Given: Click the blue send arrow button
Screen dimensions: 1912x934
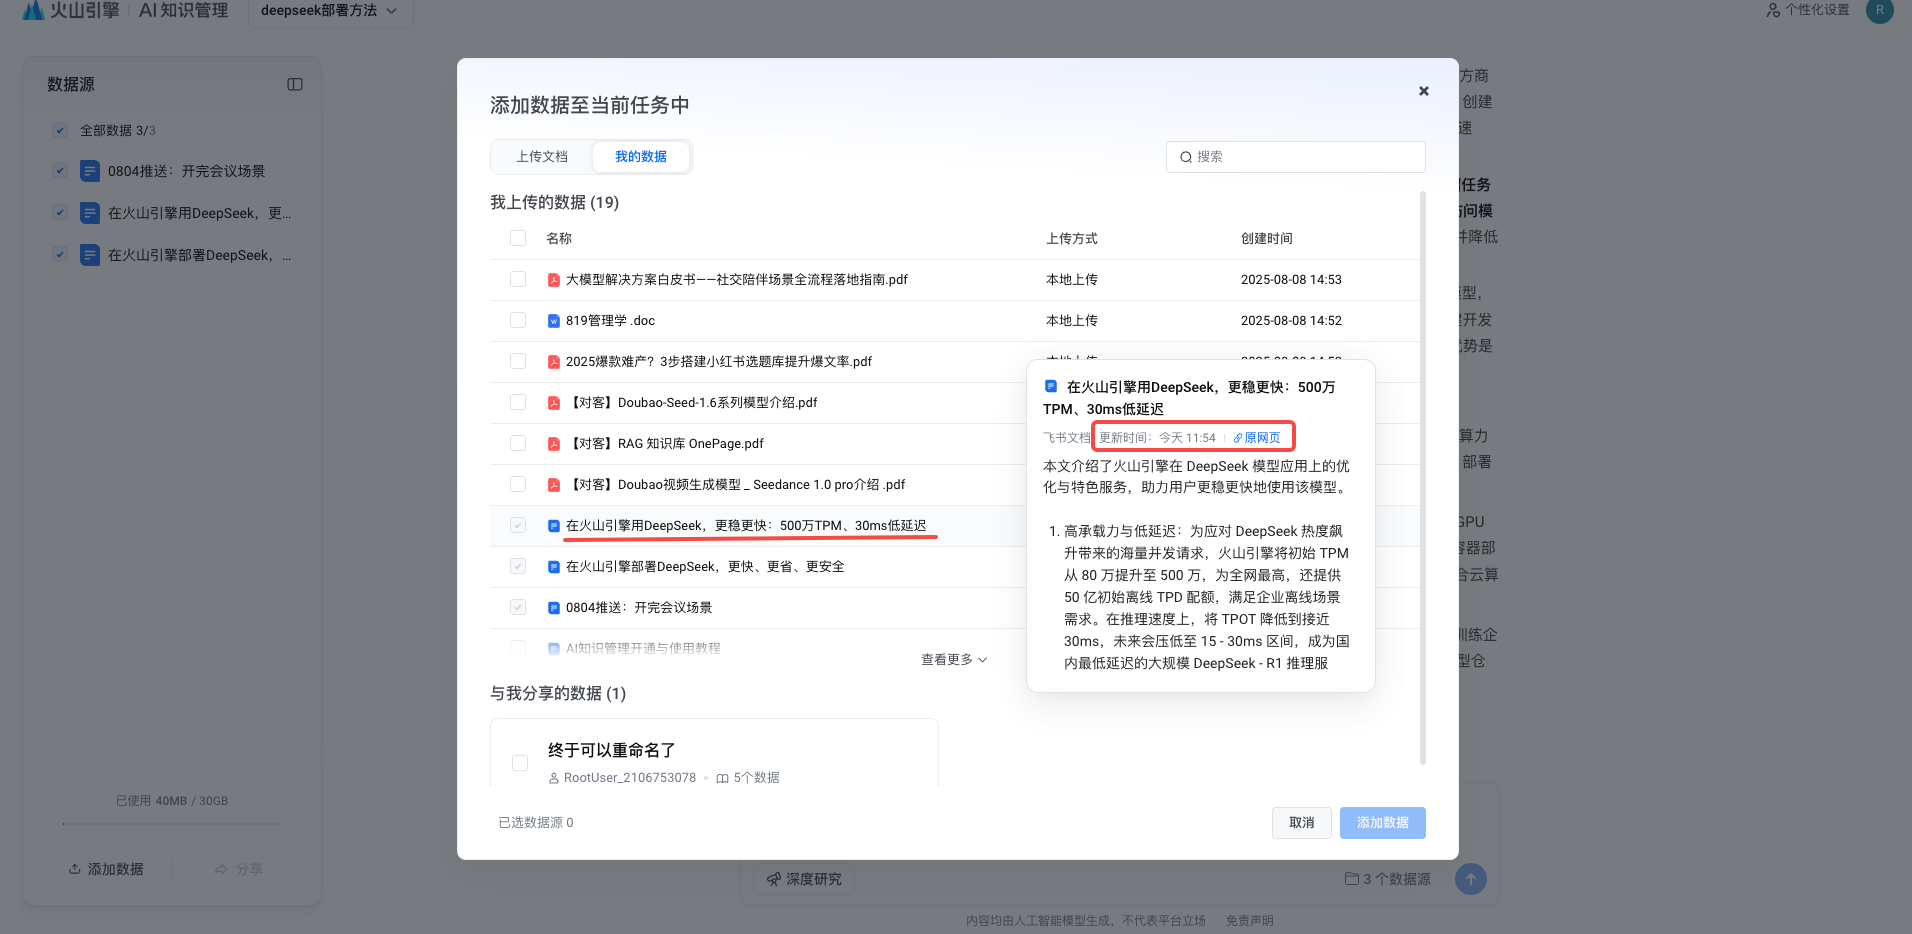Looking at the screenshot, I should click(x=1470, y=879).
